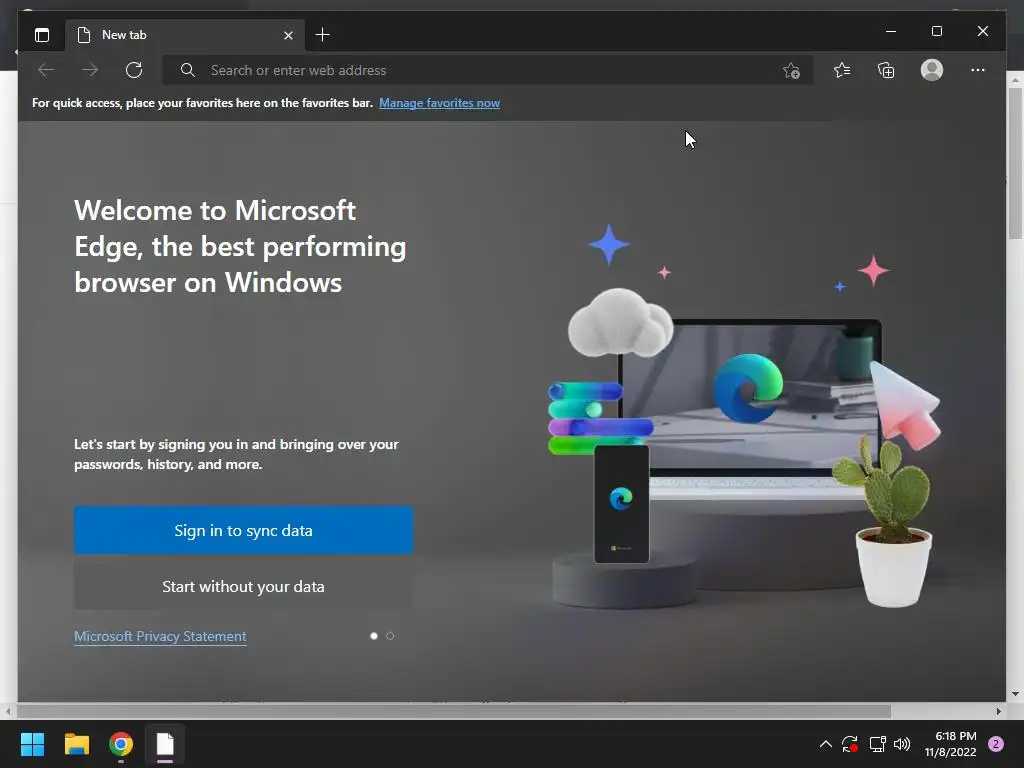Minimize the Edge browser window

point(891,31)
